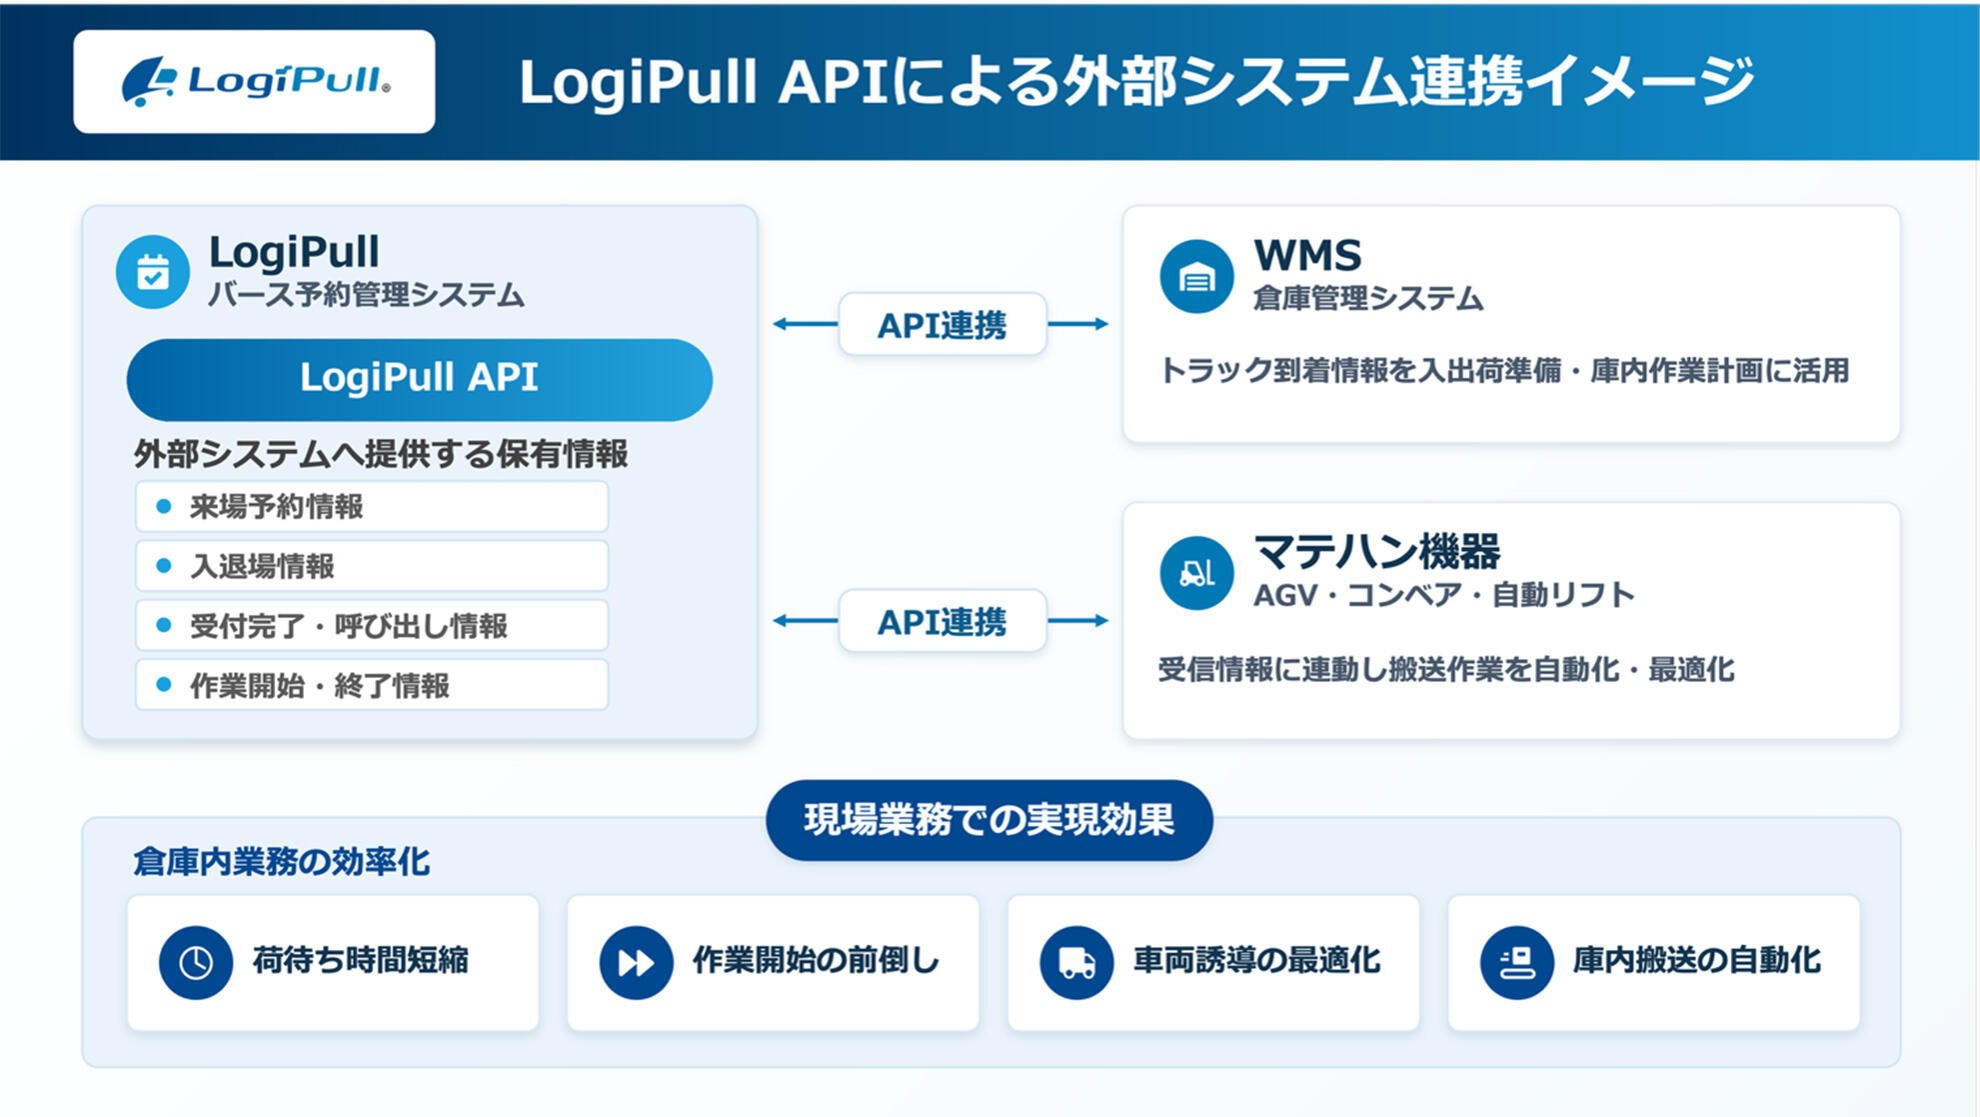1980x1117 pixels.
Task: Click the API連携 label beside マテハン機器
Action: point(942,621)
